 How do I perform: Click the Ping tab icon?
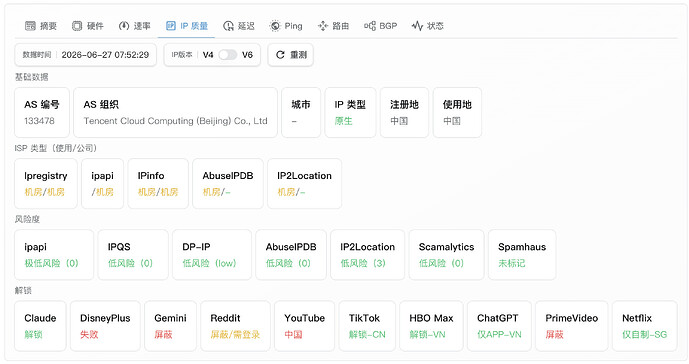(x=275, y=26)
